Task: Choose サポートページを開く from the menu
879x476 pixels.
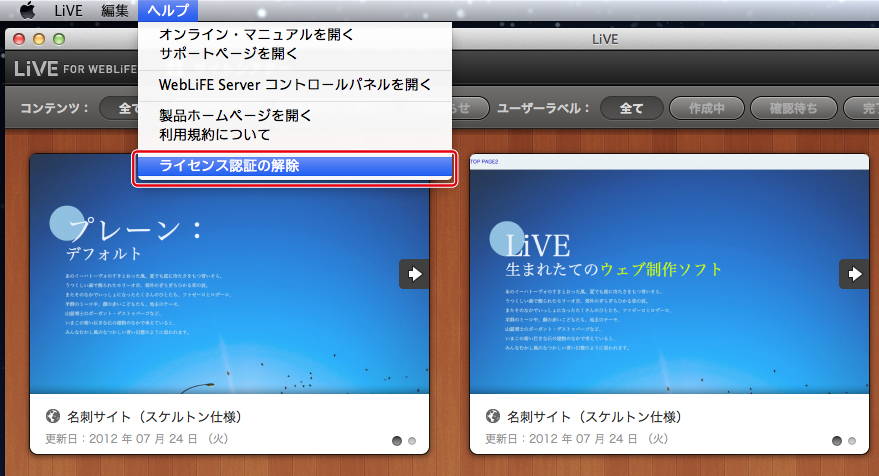Action: point(295,54)
